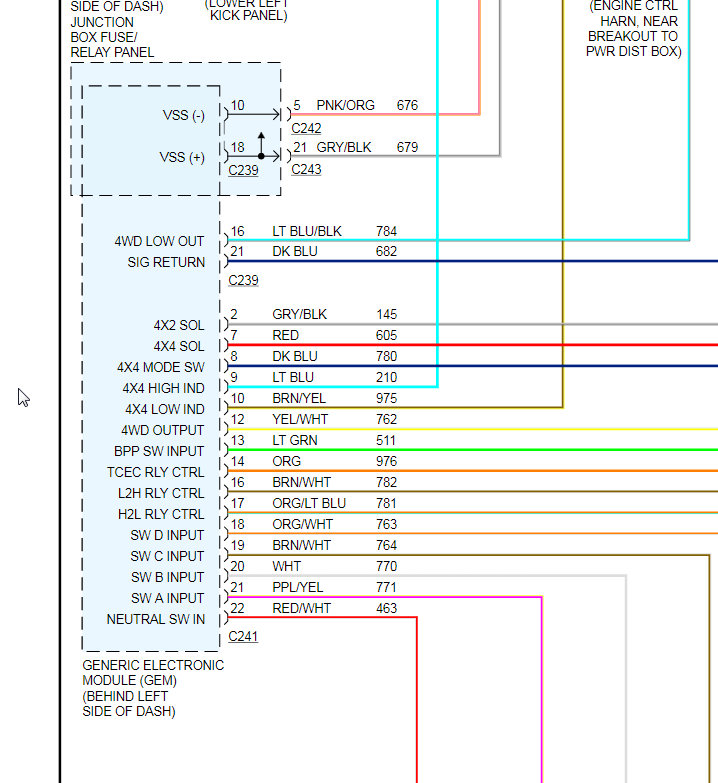Click DK BLU label on circuit 780

click(x=295, y=356)
